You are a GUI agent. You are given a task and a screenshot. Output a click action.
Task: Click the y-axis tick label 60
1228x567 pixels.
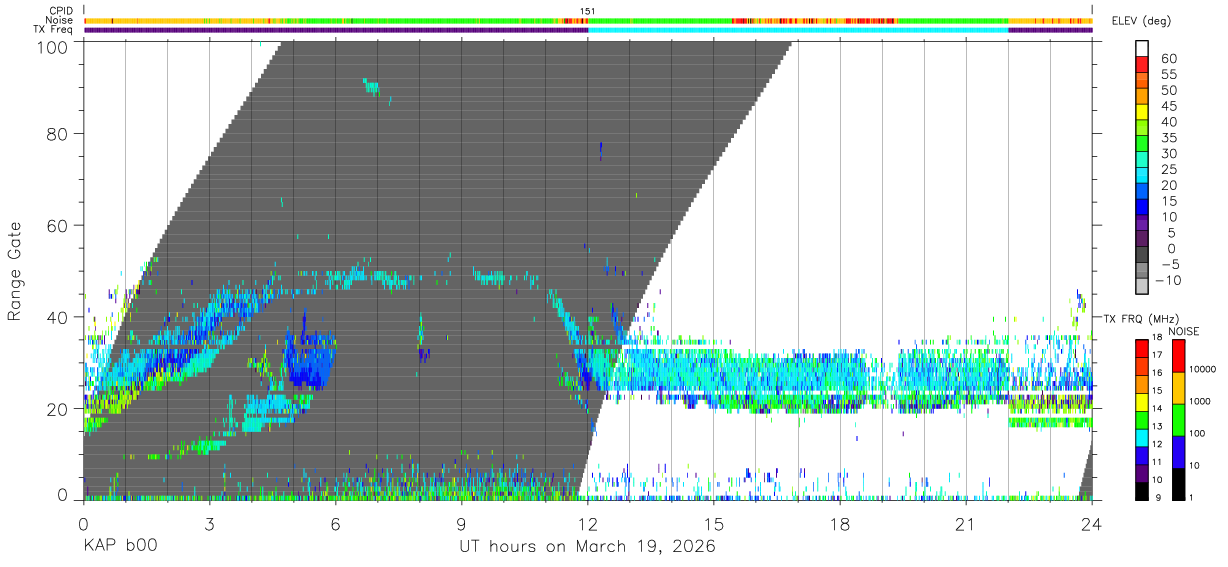click(59, 225)
